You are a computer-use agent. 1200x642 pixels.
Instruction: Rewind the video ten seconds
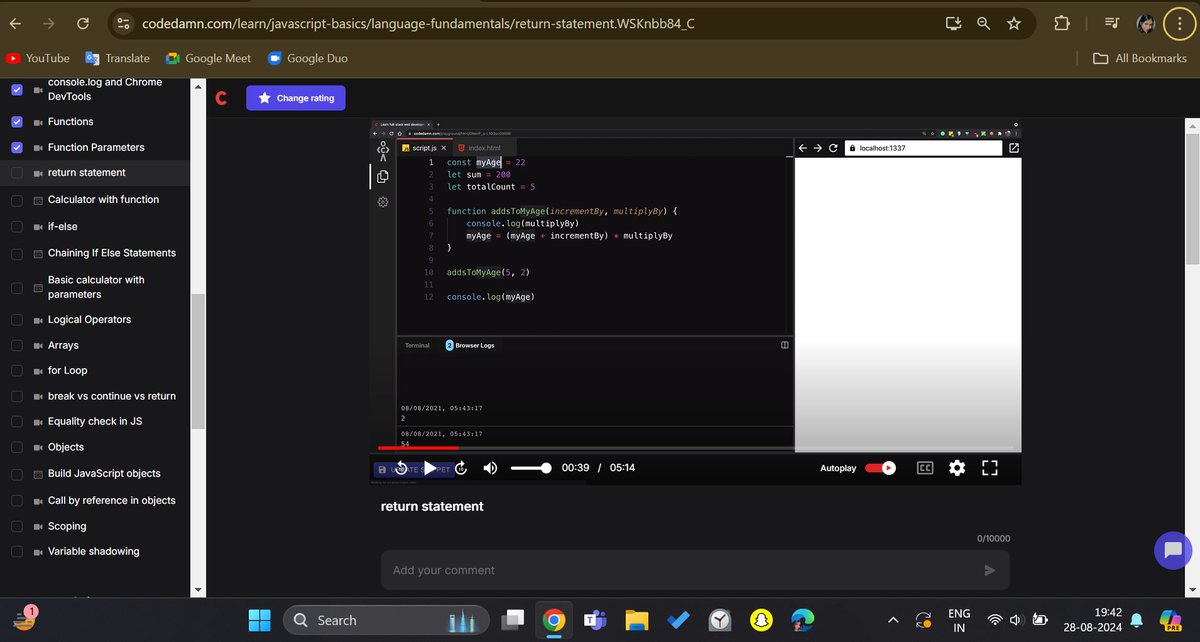click(401, 467)
